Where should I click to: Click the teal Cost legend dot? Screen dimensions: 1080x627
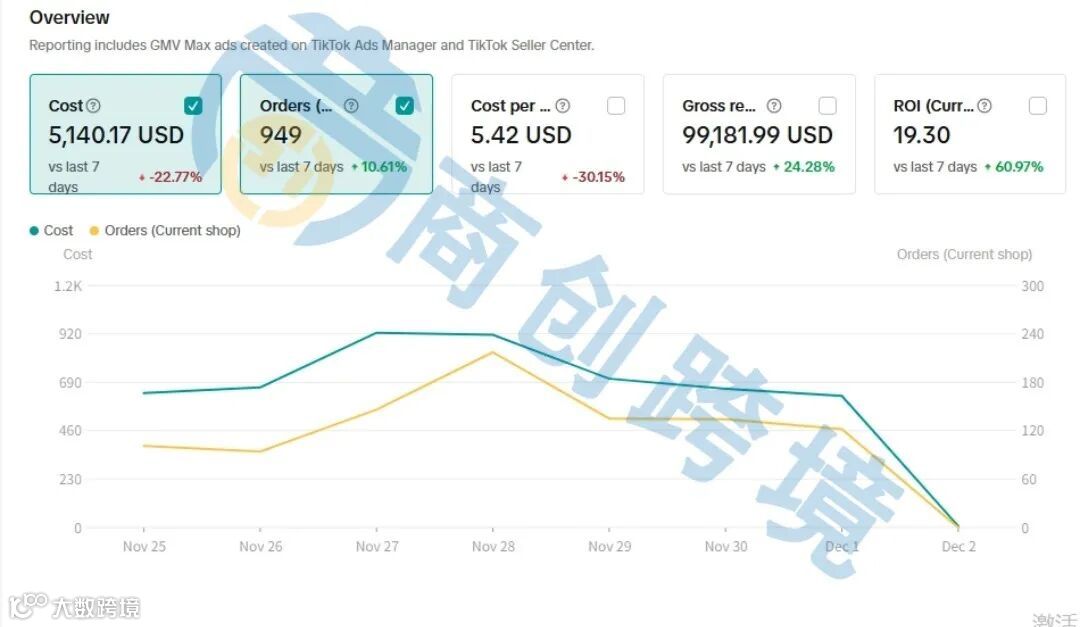coord(35,231)
